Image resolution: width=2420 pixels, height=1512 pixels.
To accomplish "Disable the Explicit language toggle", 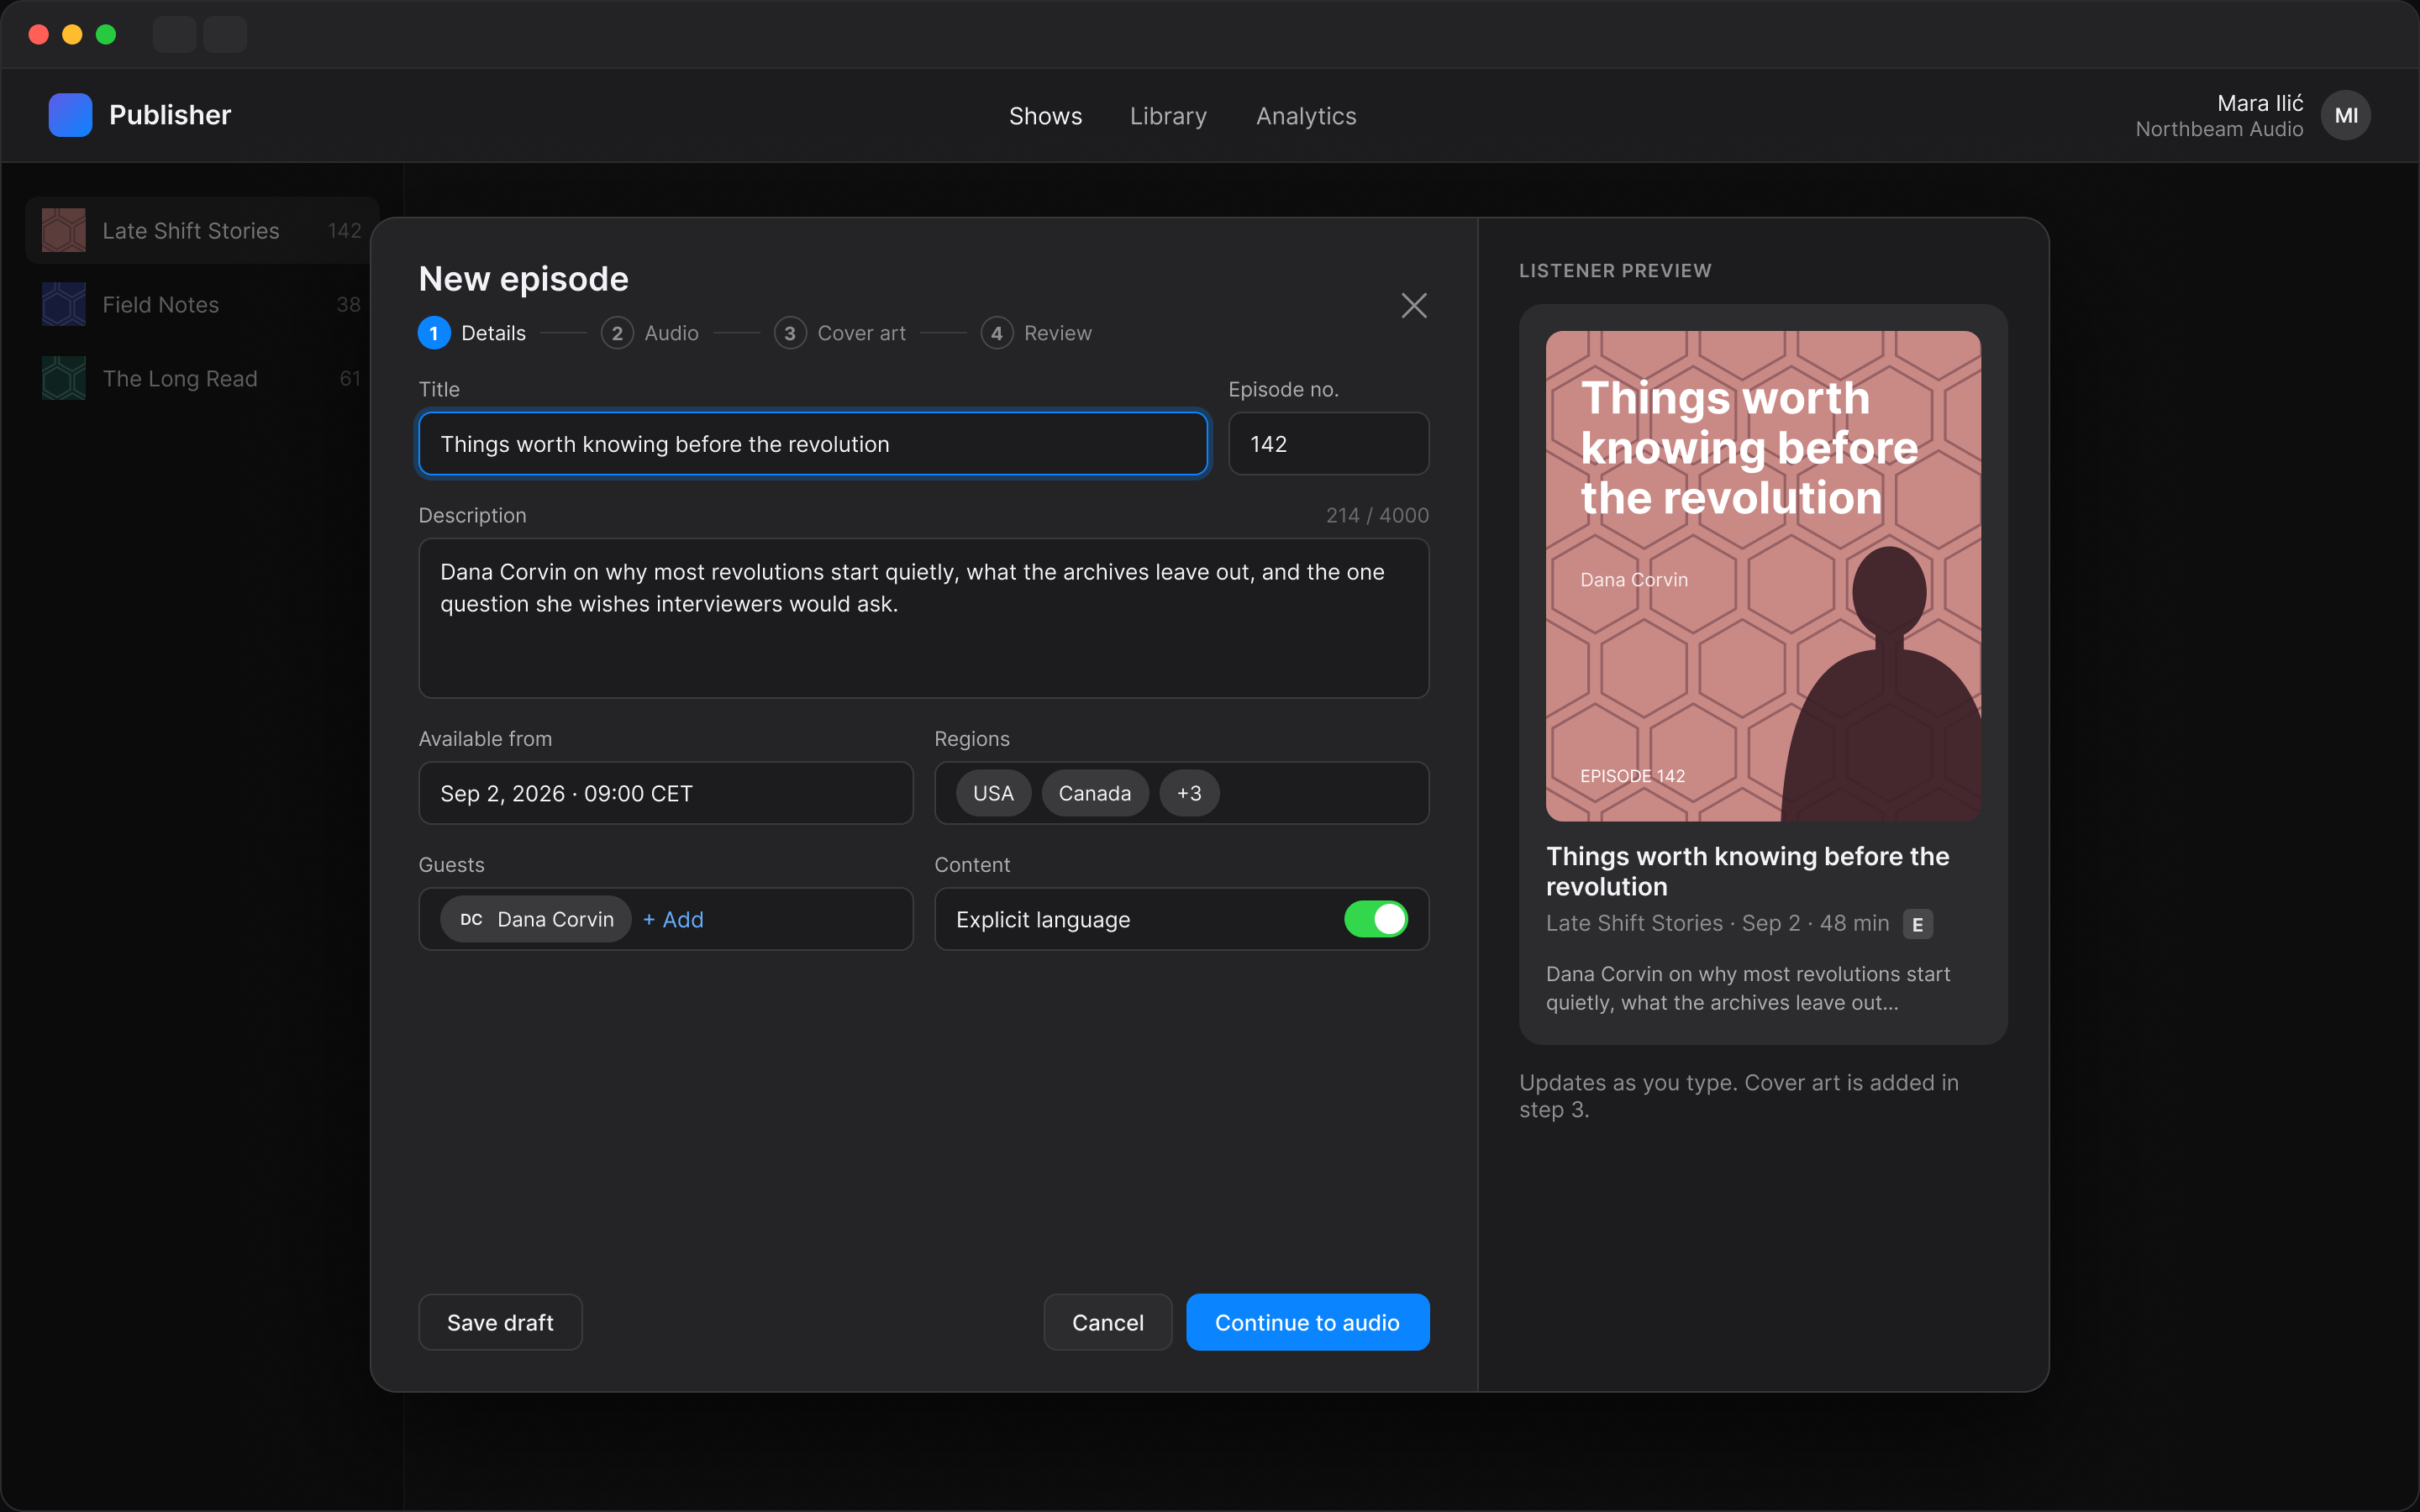I will 1376,919.
